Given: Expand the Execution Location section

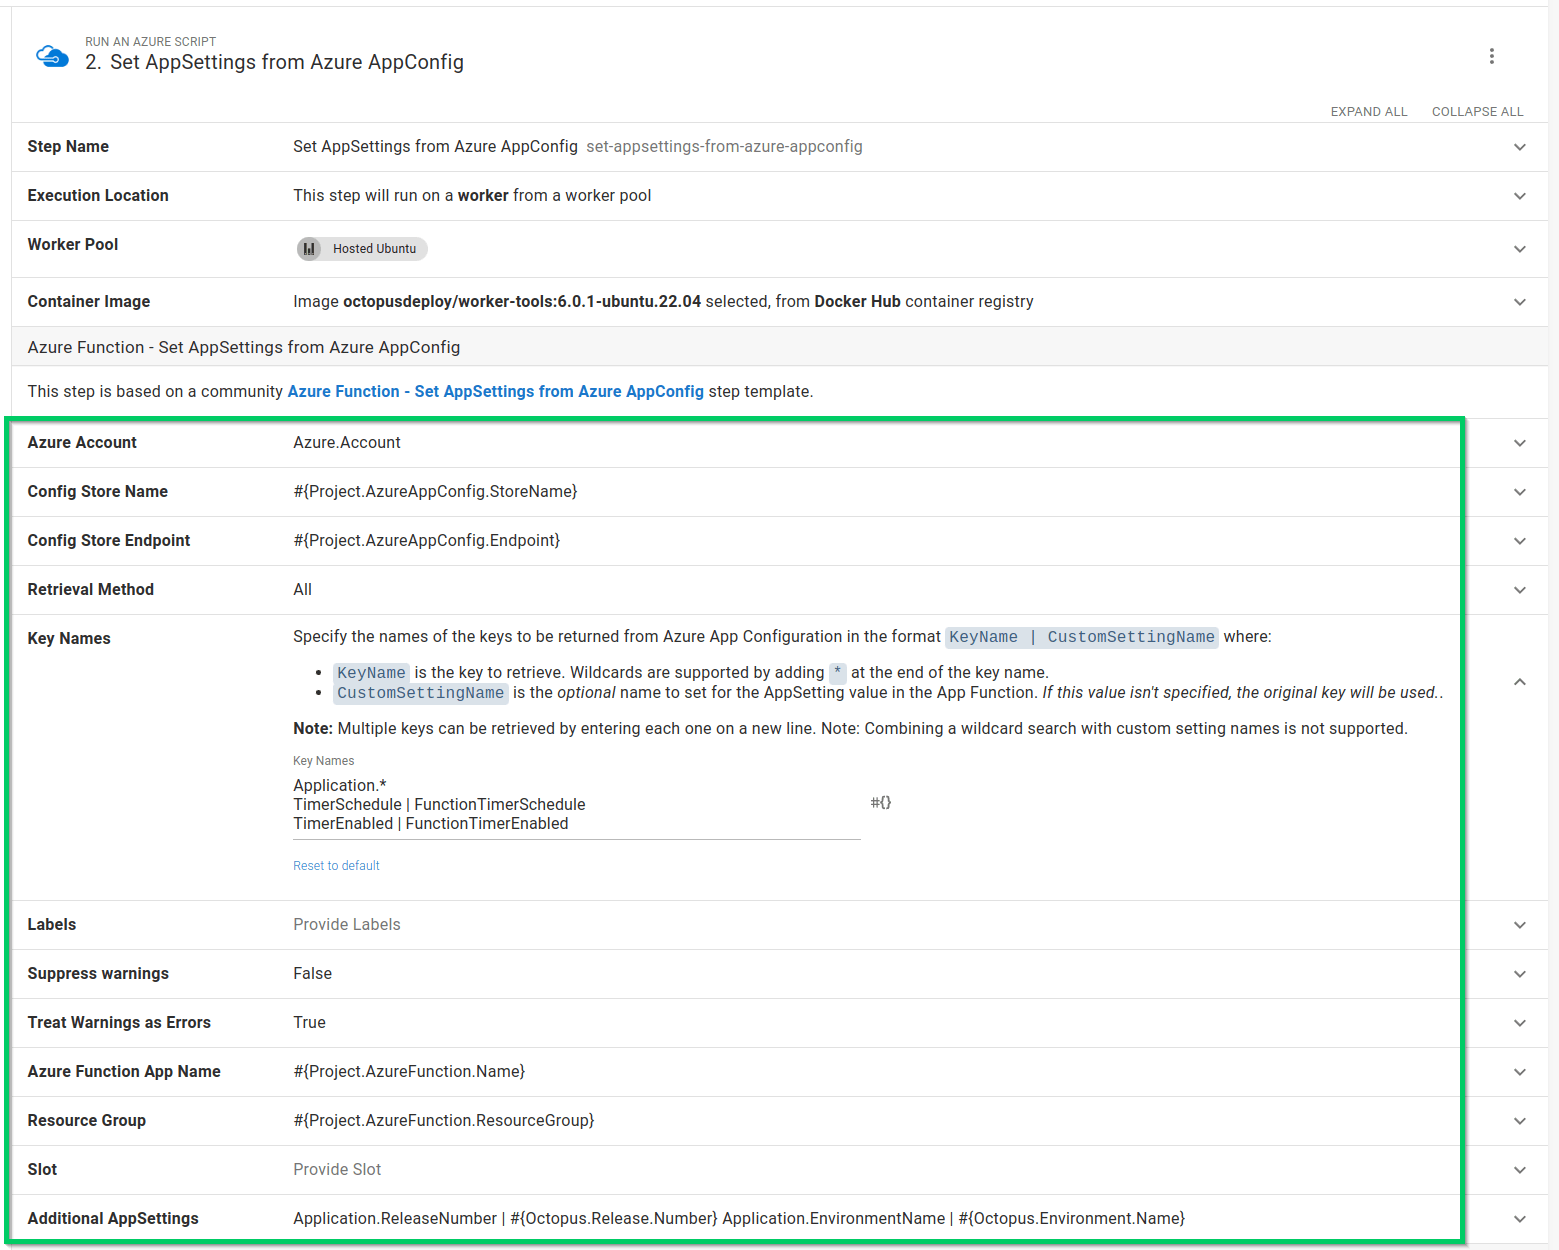Looking at the screenshot, I should coord(1520,195).
